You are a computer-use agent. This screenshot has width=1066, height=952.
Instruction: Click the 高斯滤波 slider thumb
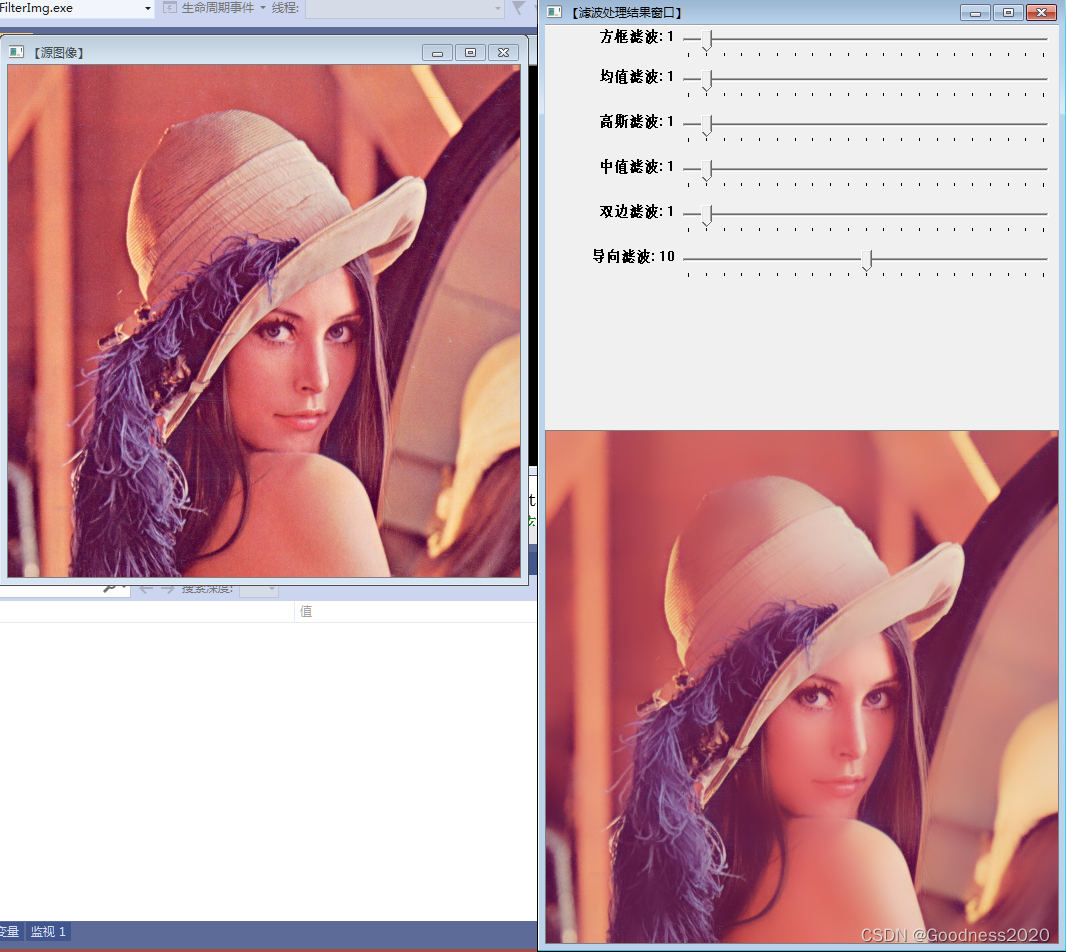[707, 125]
